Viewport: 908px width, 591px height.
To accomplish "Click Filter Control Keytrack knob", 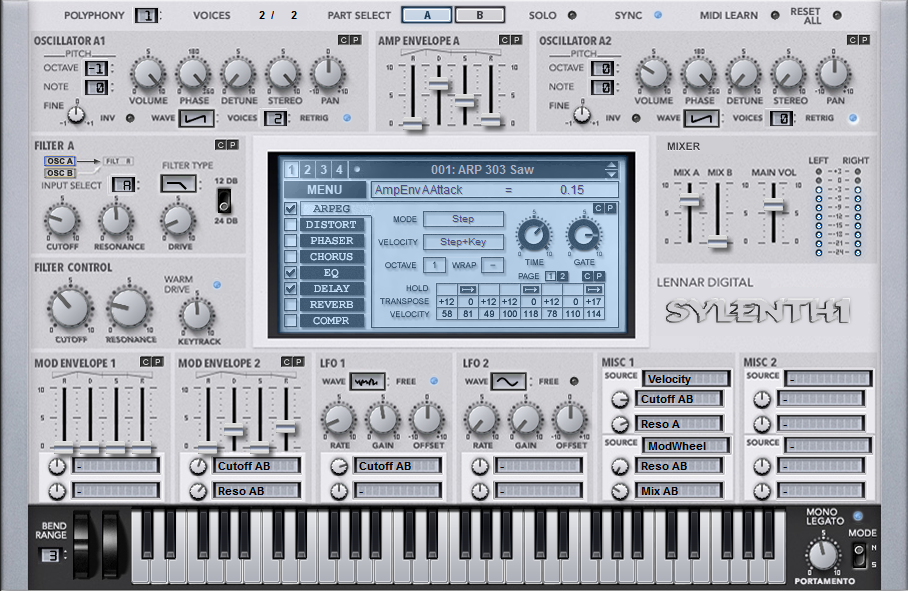I will 197,314.
